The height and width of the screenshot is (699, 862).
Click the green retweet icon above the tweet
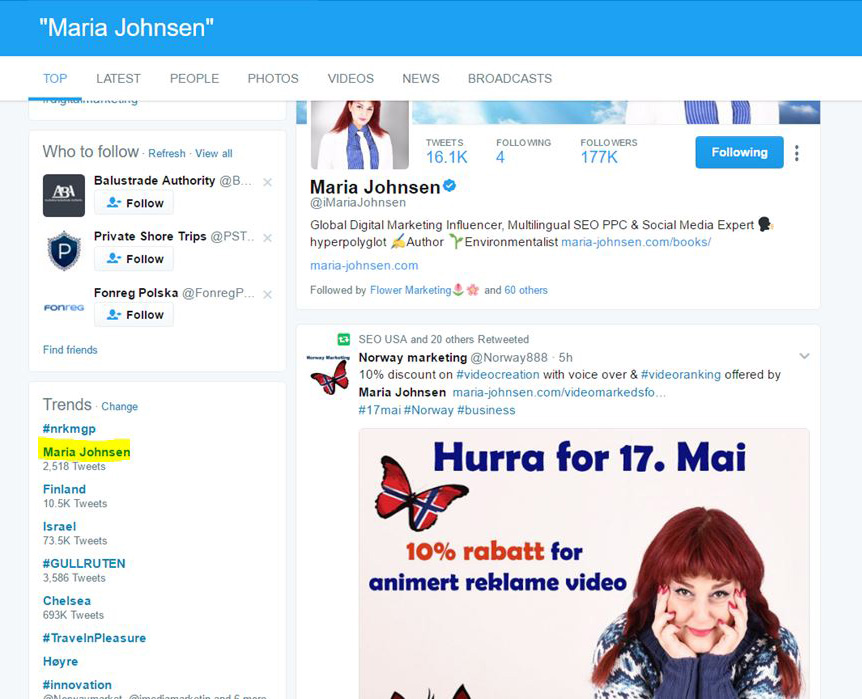344,339
